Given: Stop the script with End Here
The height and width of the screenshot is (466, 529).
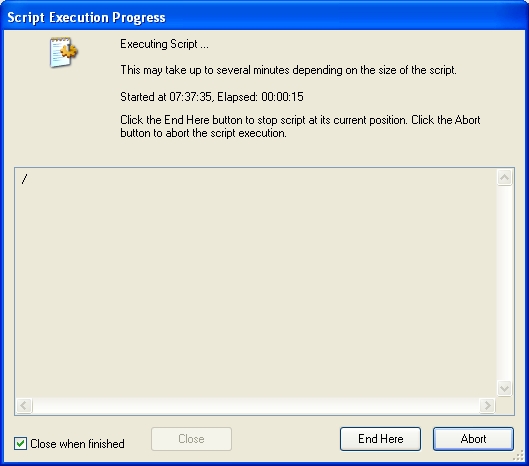Looking at the screenshot, I should click(x=380, y=439).
